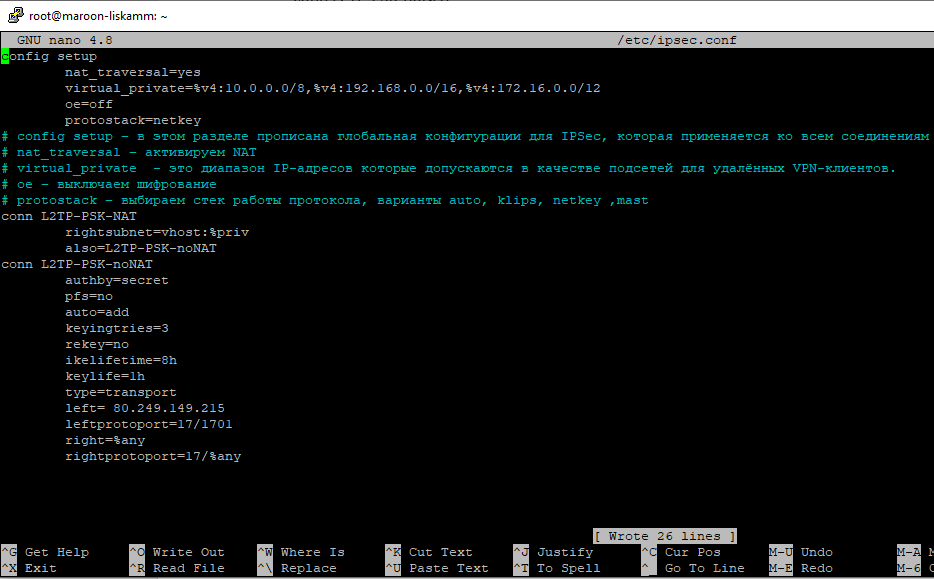
Task: Click the 'right=%any' line
Action: (105, 441)
